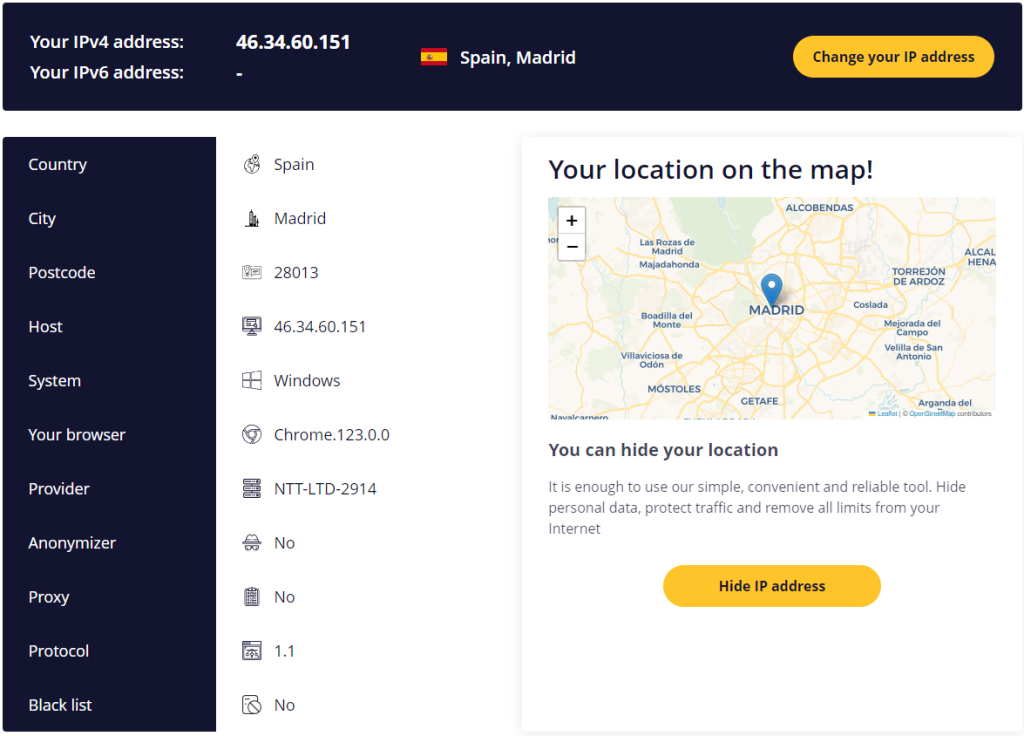Click the blue map location pin
This screenshot has height=736, width=1024.
click(x=771, y=290)
